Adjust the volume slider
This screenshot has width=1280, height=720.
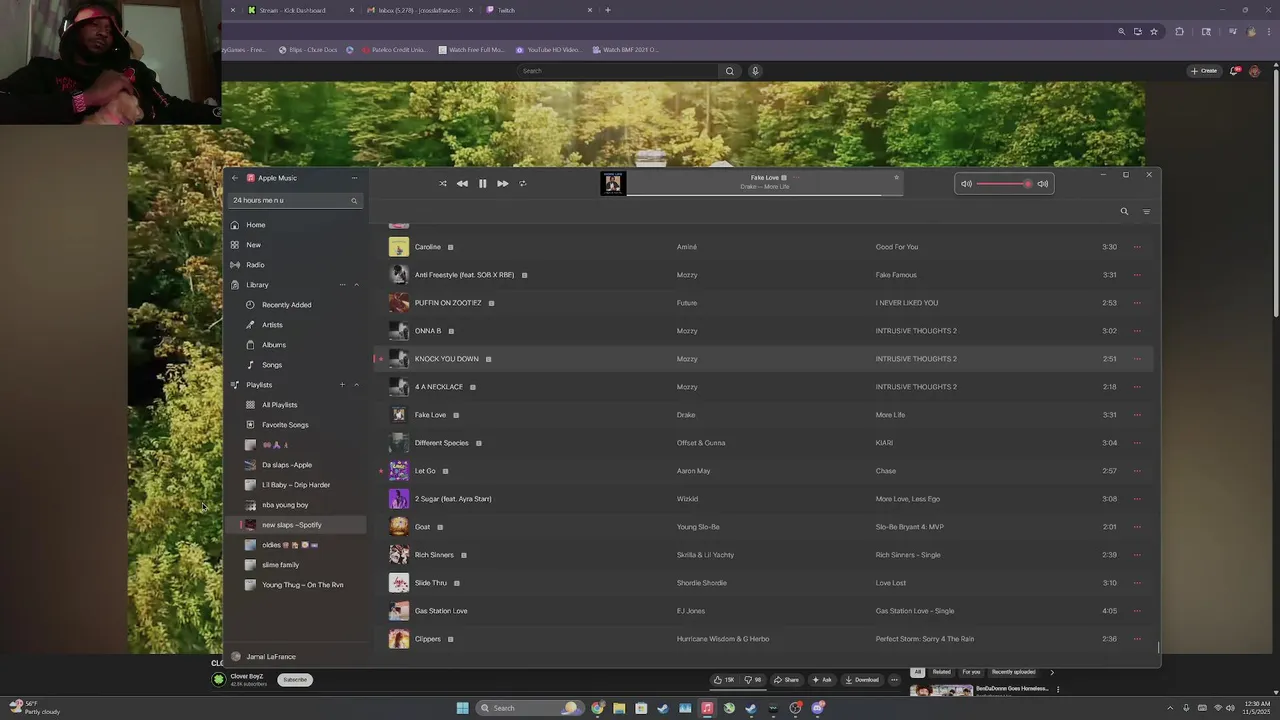1003,184
